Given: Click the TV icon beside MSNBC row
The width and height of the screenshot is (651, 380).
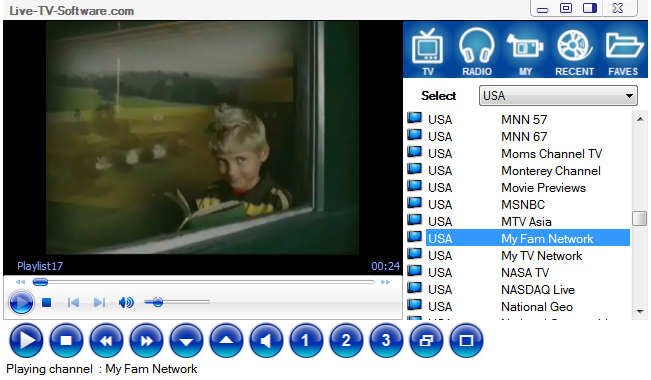Looking at the screenshot, I should (x=414, y=203).
